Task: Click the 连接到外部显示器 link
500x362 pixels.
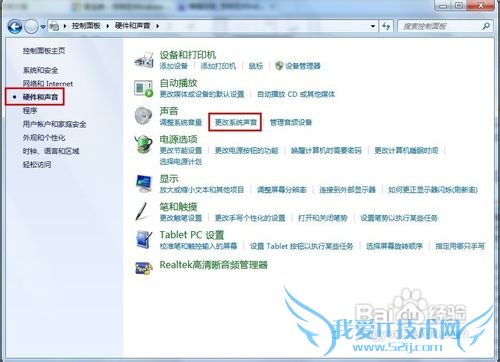Action: [347, 190]
